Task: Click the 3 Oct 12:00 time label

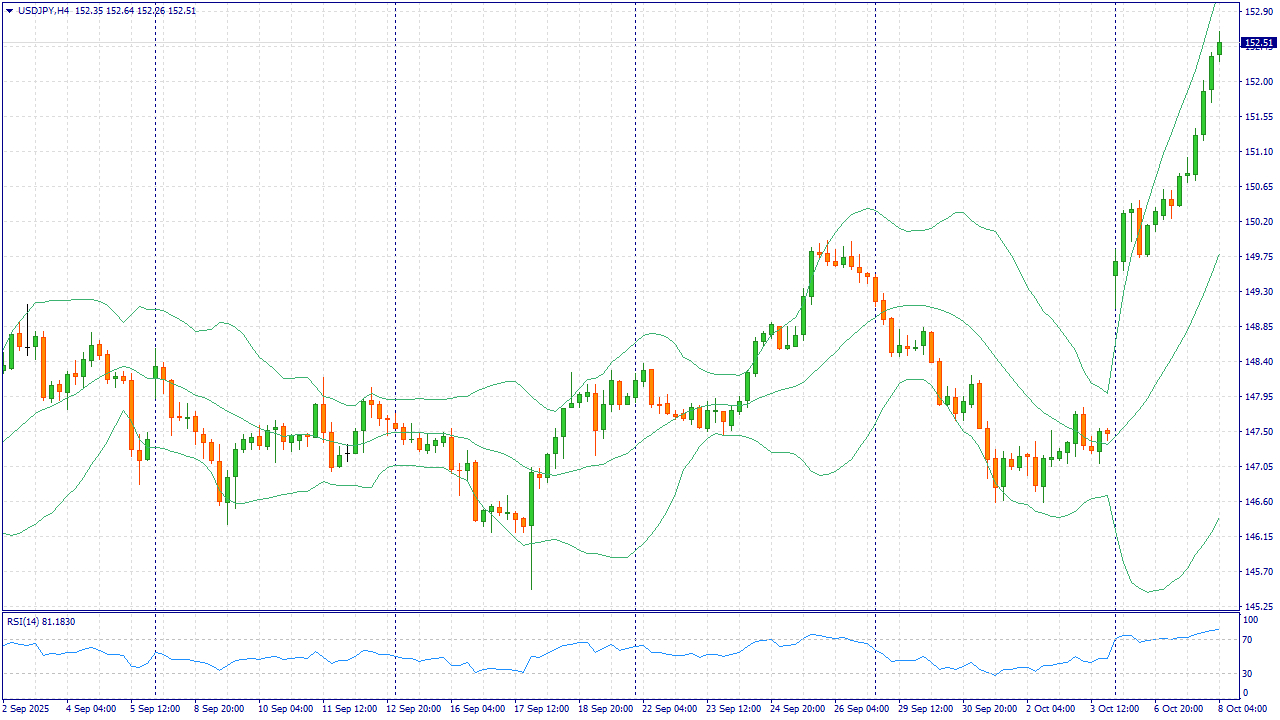Action: [x=1114, y=709]
